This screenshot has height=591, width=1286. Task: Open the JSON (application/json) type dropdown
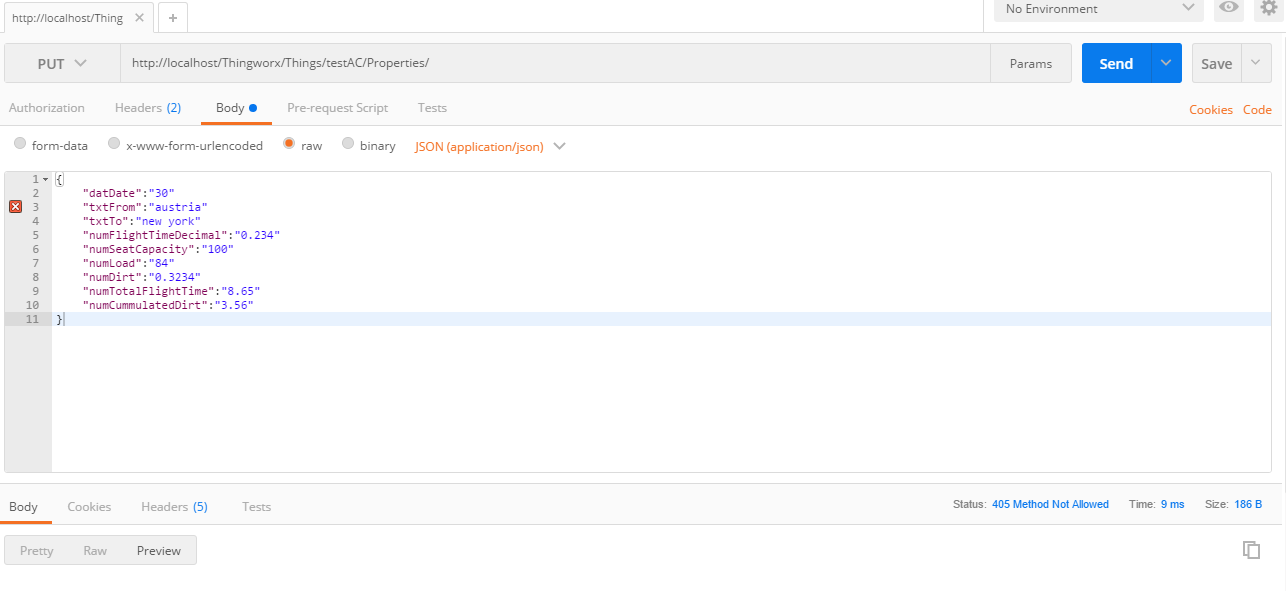tap(490, 146)
